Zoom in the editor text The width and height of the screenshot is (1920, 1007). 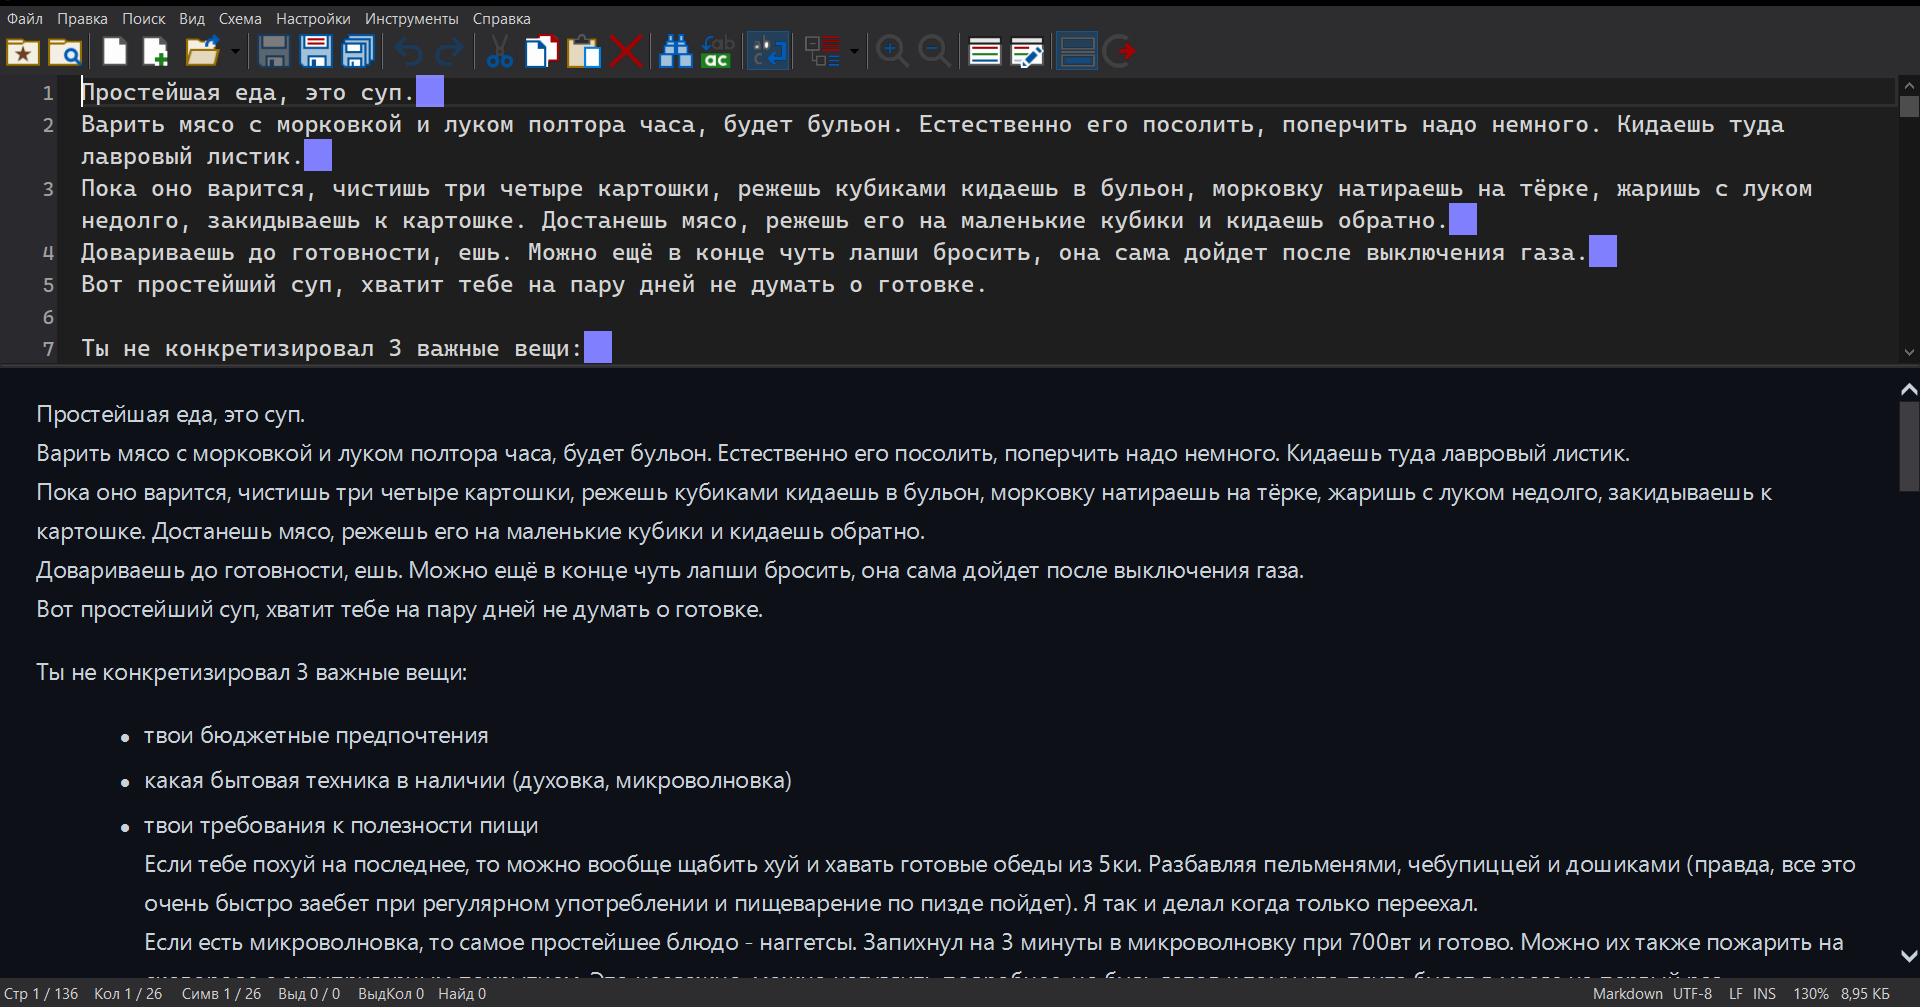tap(892, 52)
